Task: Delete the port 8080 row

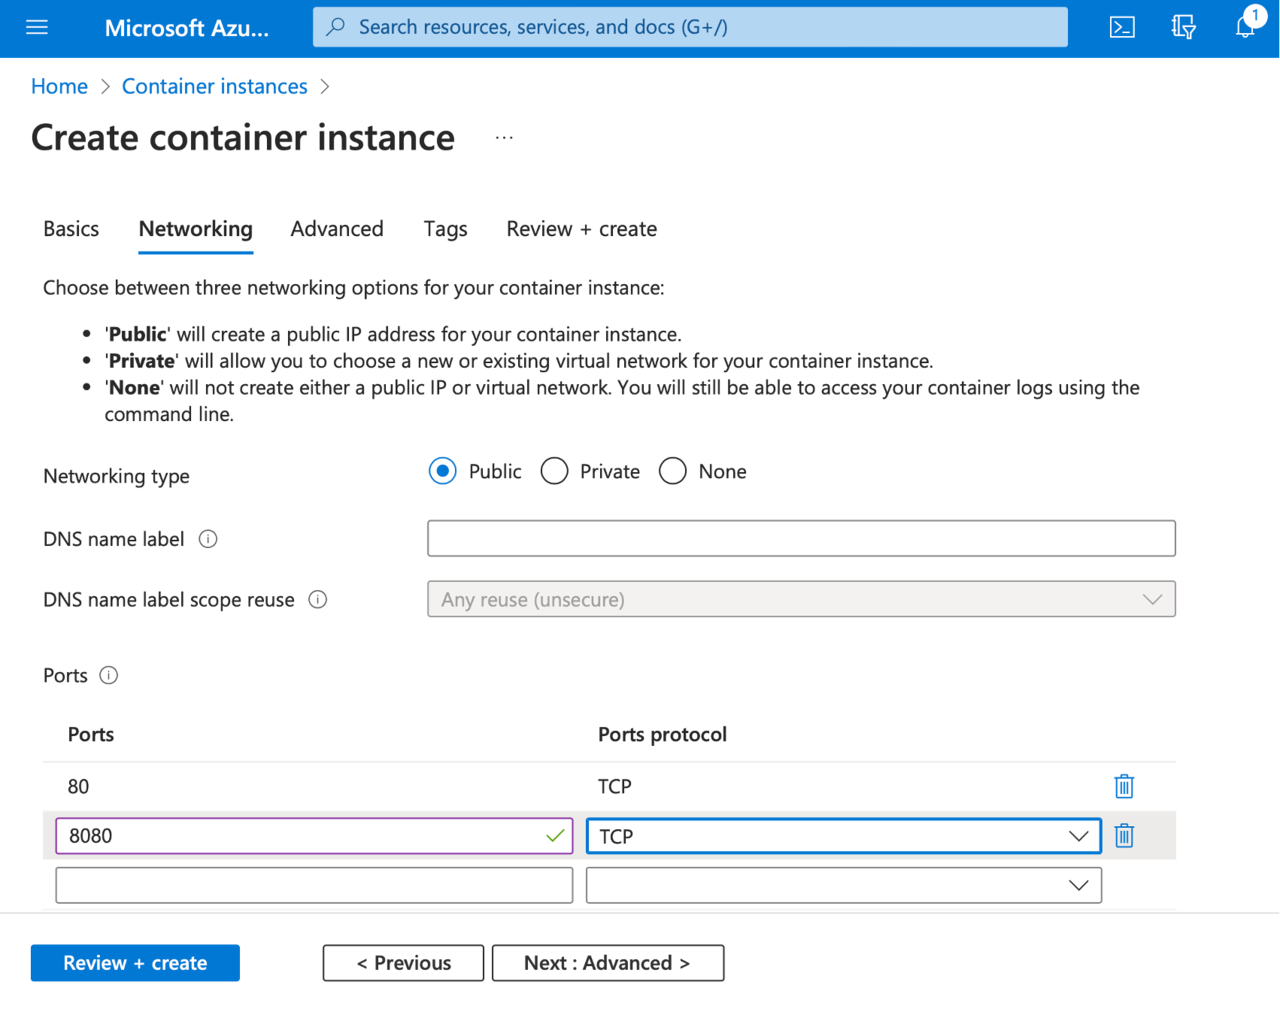Action: [1123, 836]
